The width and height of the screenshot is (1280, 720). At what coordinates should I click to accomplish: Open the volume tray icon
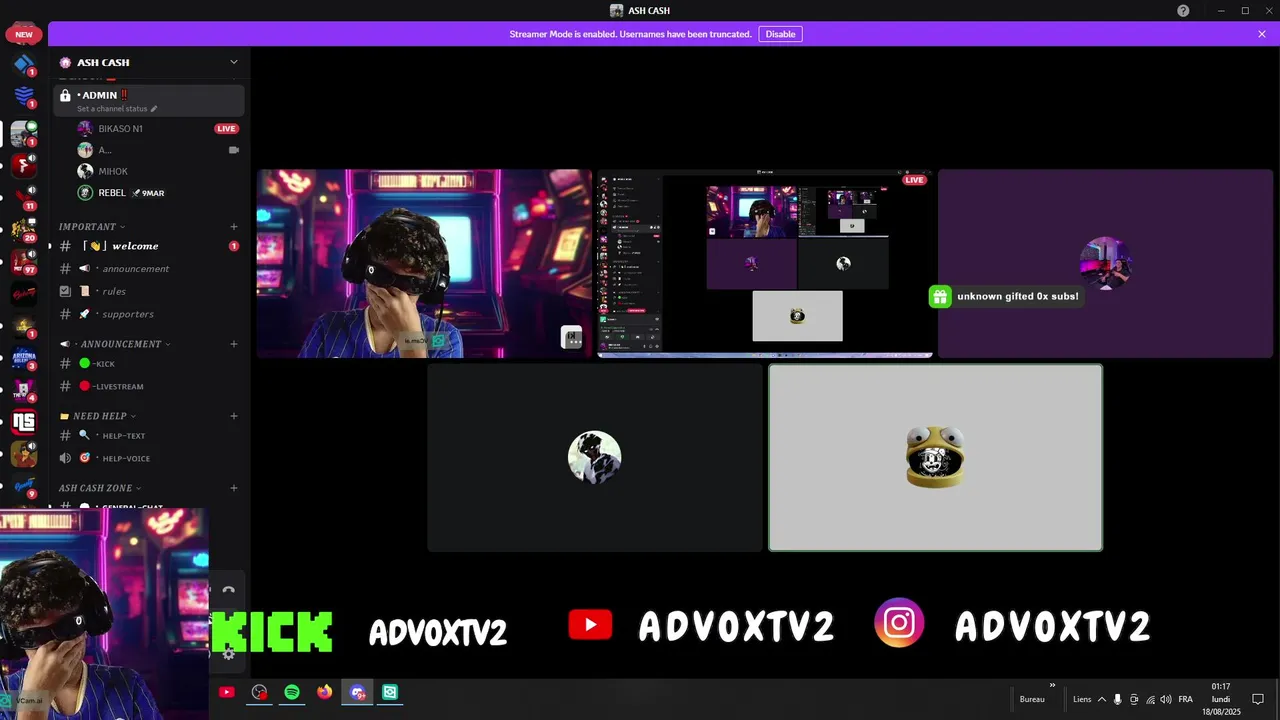click(x=1166, y=699)
